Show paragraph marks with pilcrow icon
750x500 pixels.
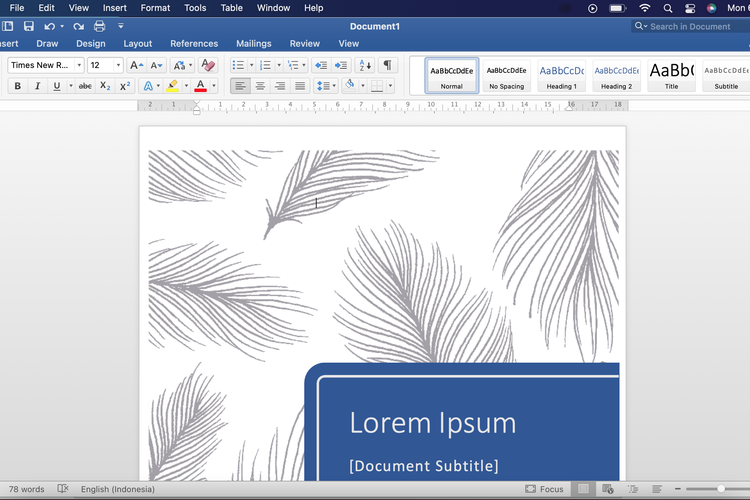[387, 66]
